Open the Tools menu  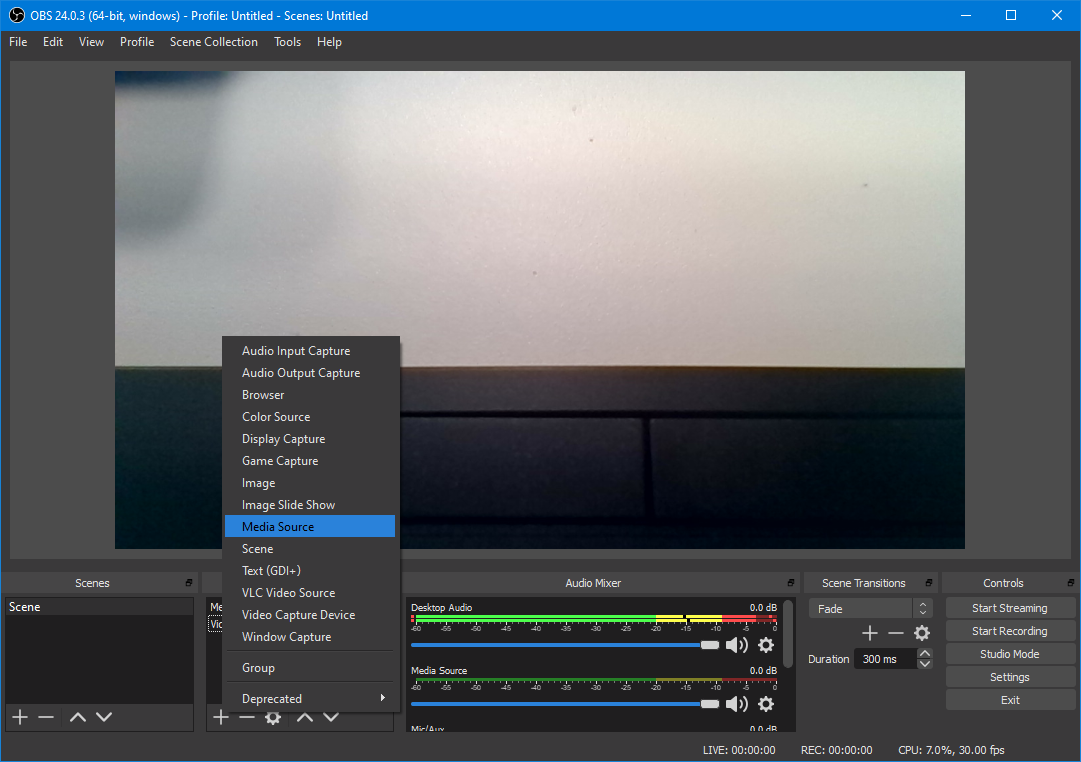coord(287,42)
